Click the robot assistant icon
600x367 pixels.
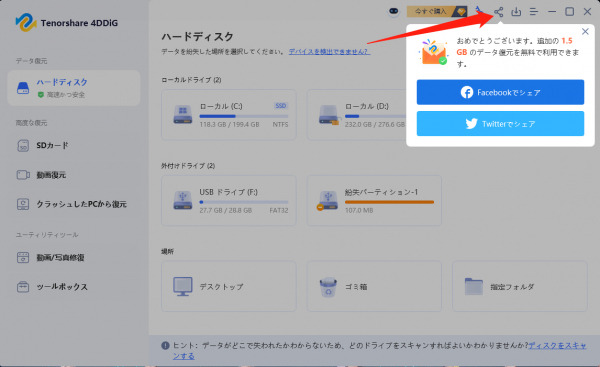pyautogui.click(x=393, y=11)
